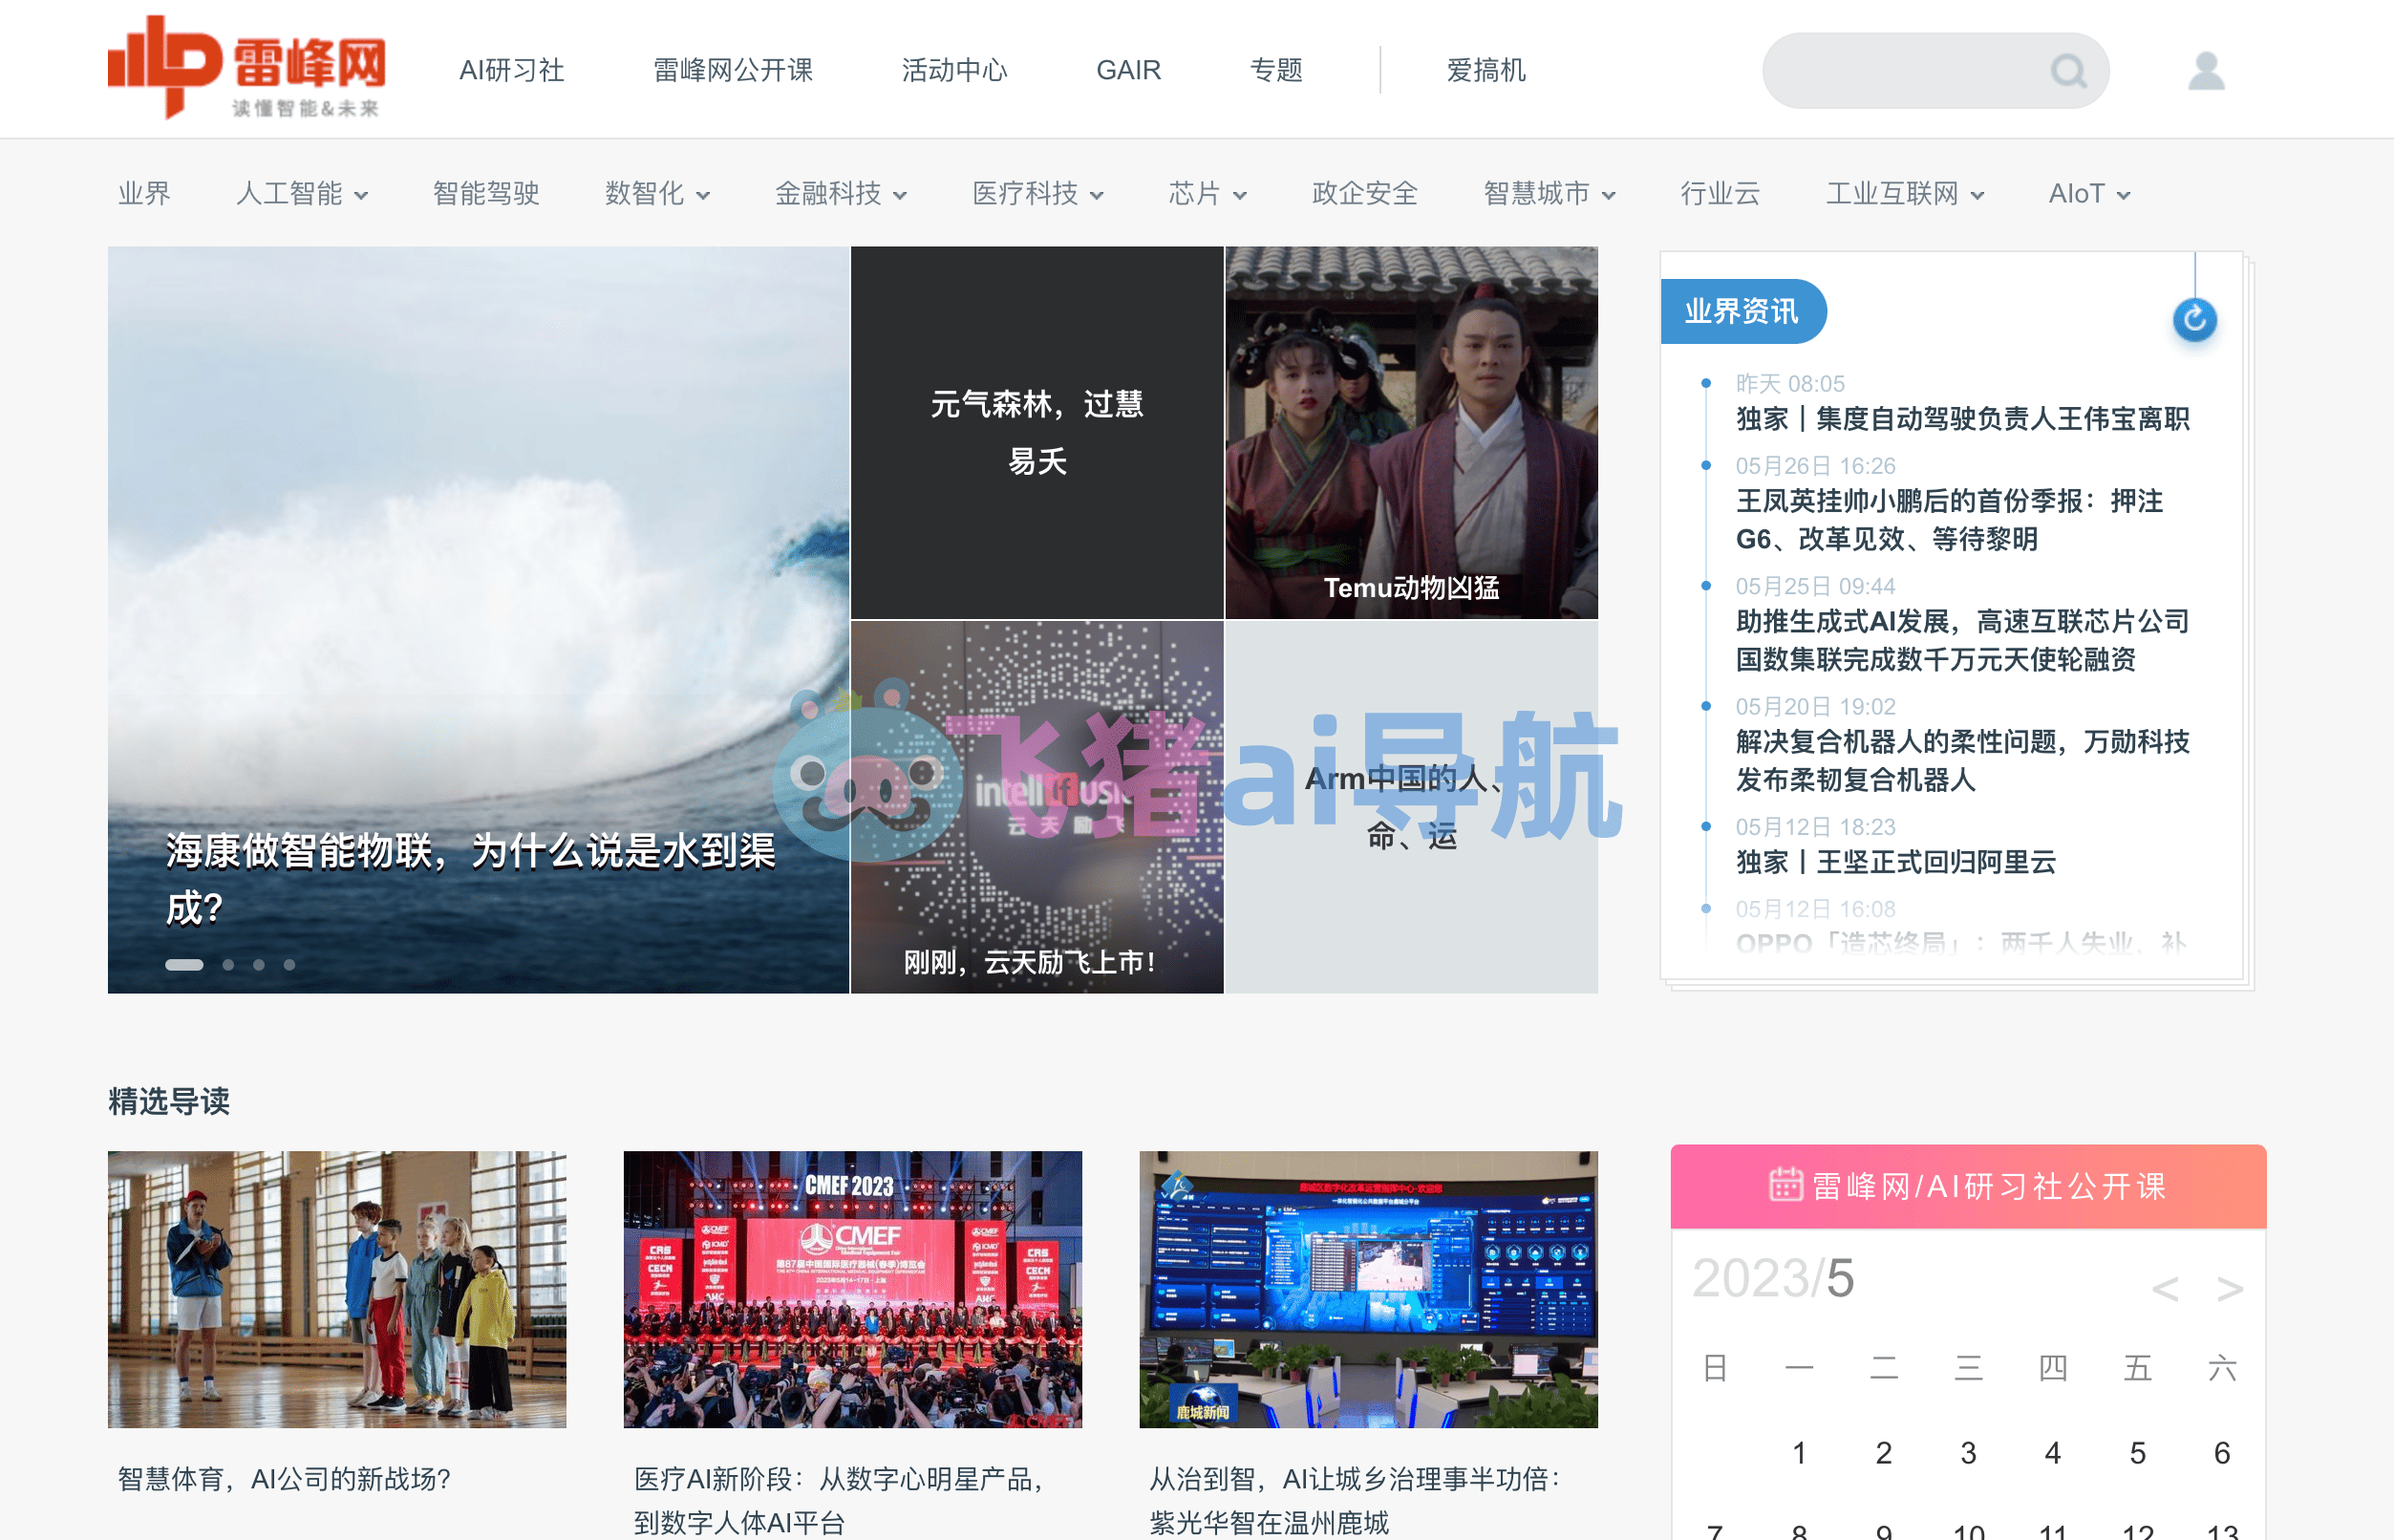Click the 精选导读 section heading

(x=169, y=1101)
